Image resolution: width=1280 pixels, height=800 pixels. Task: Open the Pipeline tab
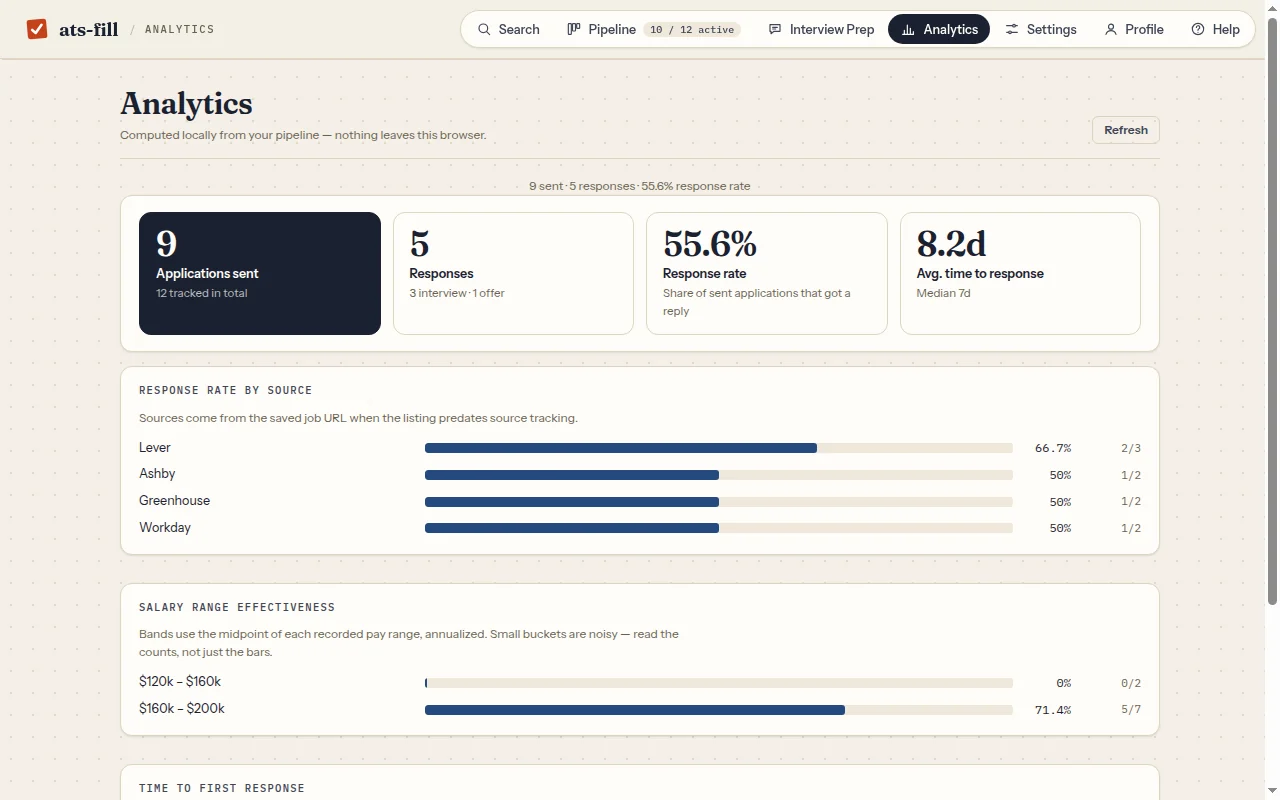click(x=653, y=29)
